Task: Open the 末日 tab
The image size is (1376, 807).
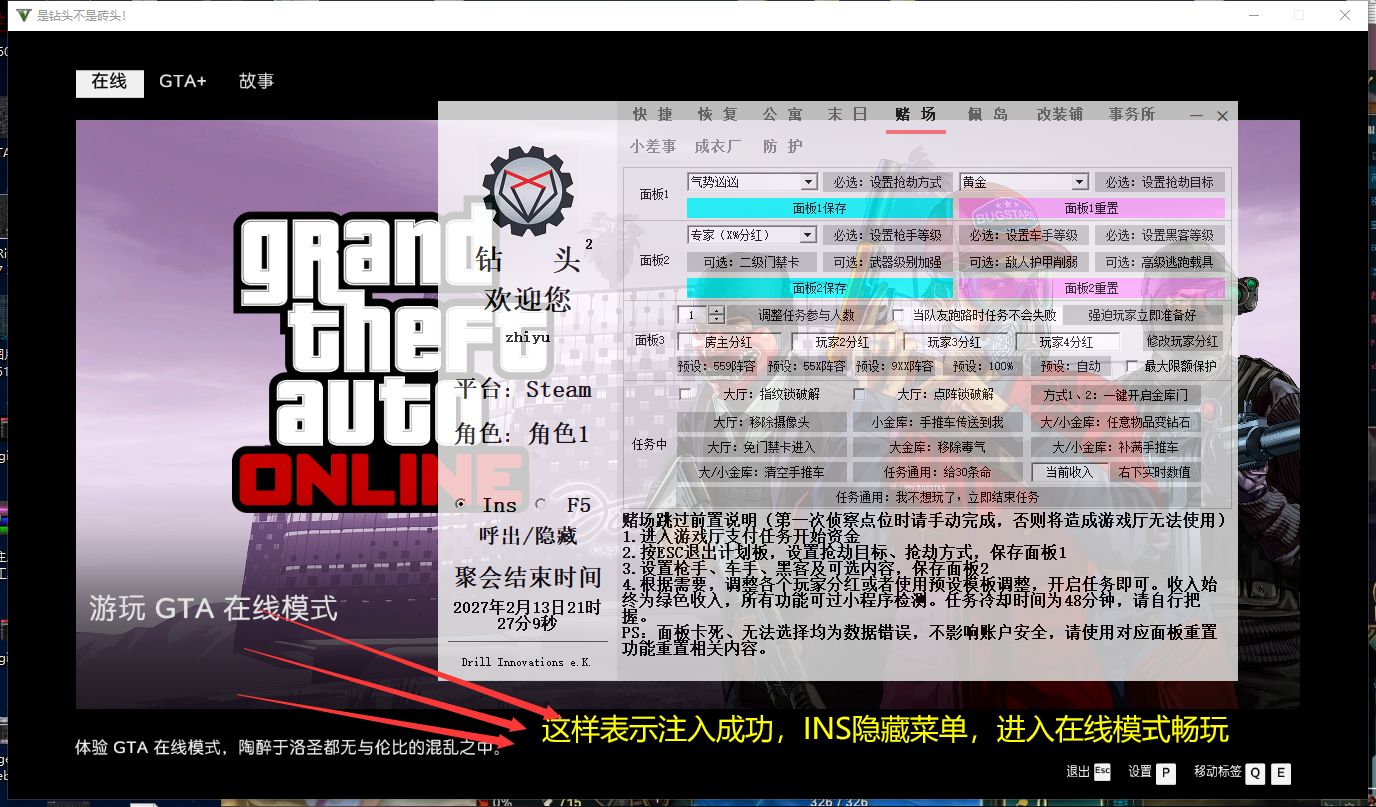Action: click(x=847, y=114)
